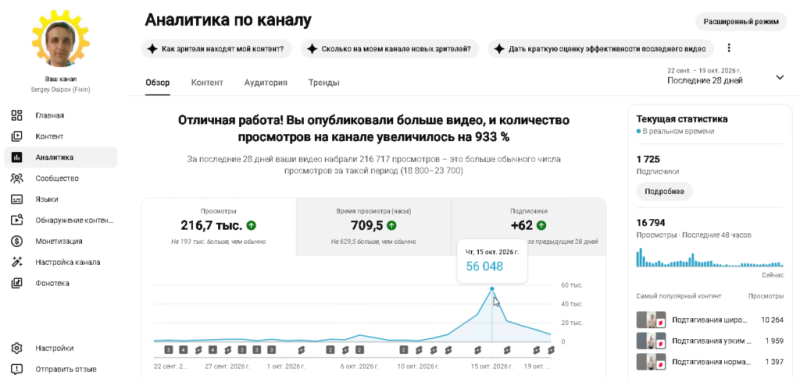Open Фонотека audio library
The height and width of the screenshot is (378, 800).
coord(60,283)
